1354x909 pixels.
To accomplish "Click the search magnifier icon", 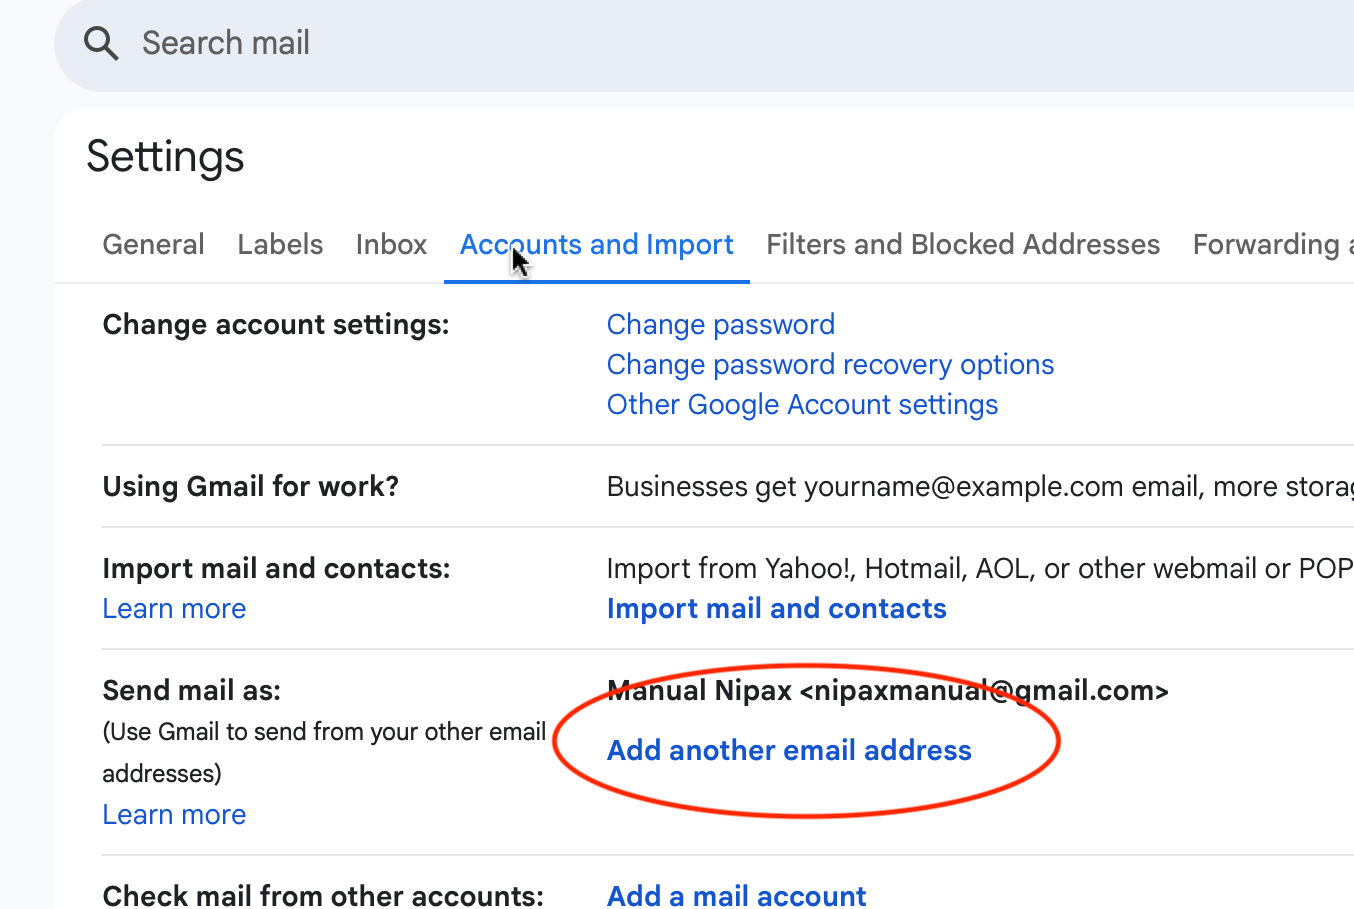I will click(101, 43).
